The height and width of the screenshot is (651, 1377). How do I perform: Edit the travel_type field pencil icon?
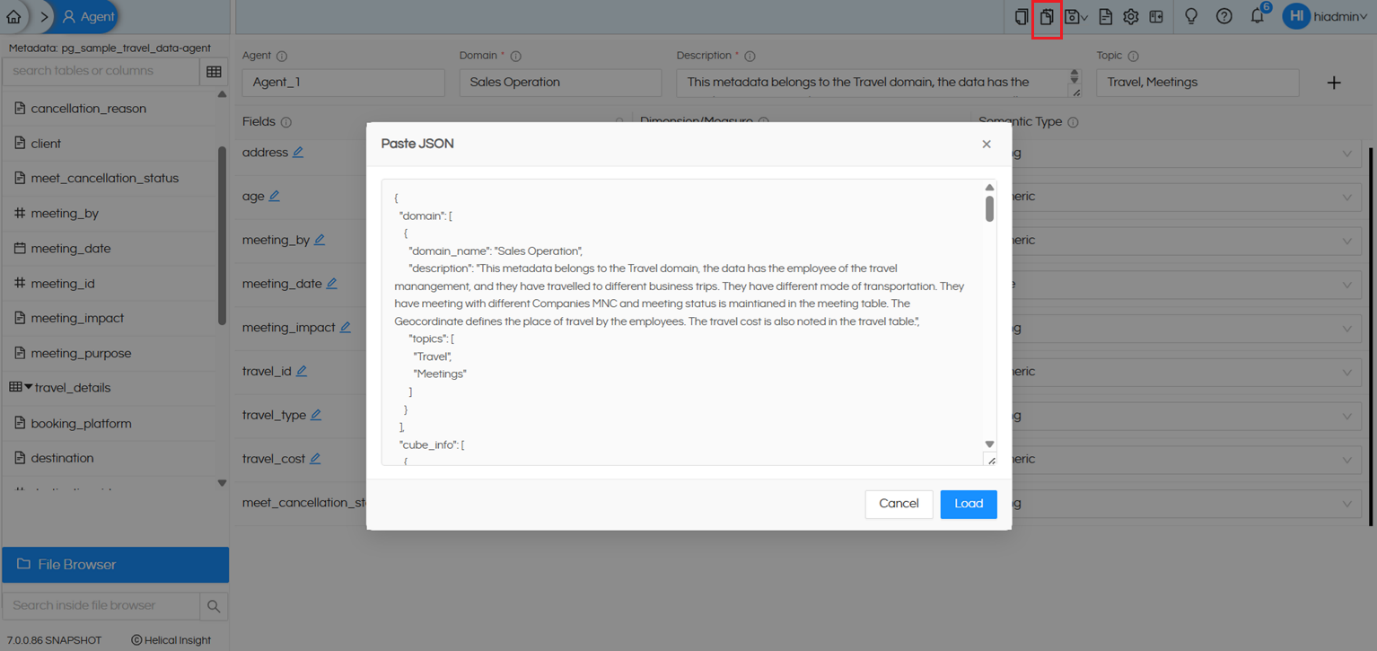coord(316,415)
